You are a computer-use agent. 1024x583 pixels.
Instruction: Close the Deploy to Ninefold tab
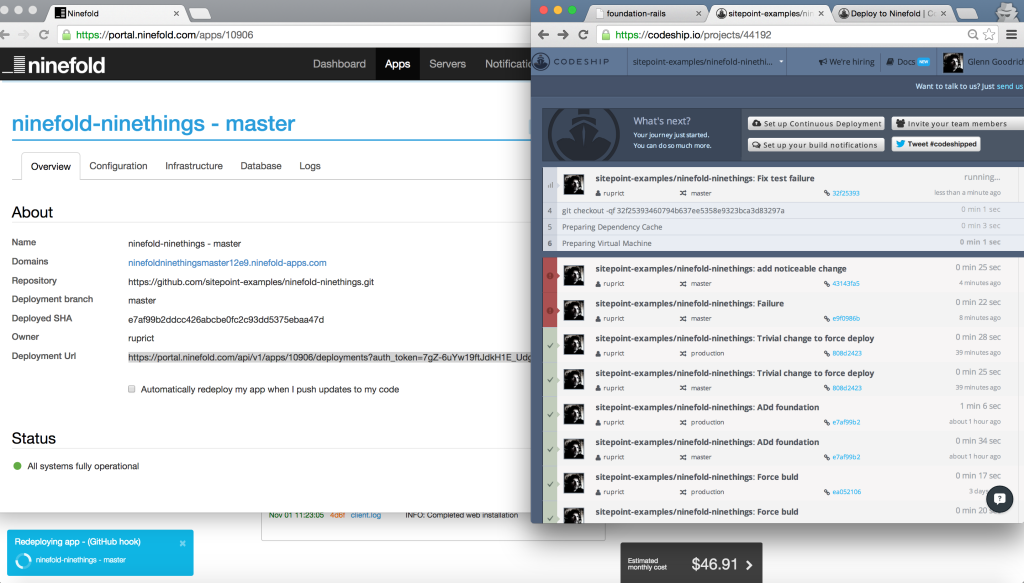[x=943, y=13]
